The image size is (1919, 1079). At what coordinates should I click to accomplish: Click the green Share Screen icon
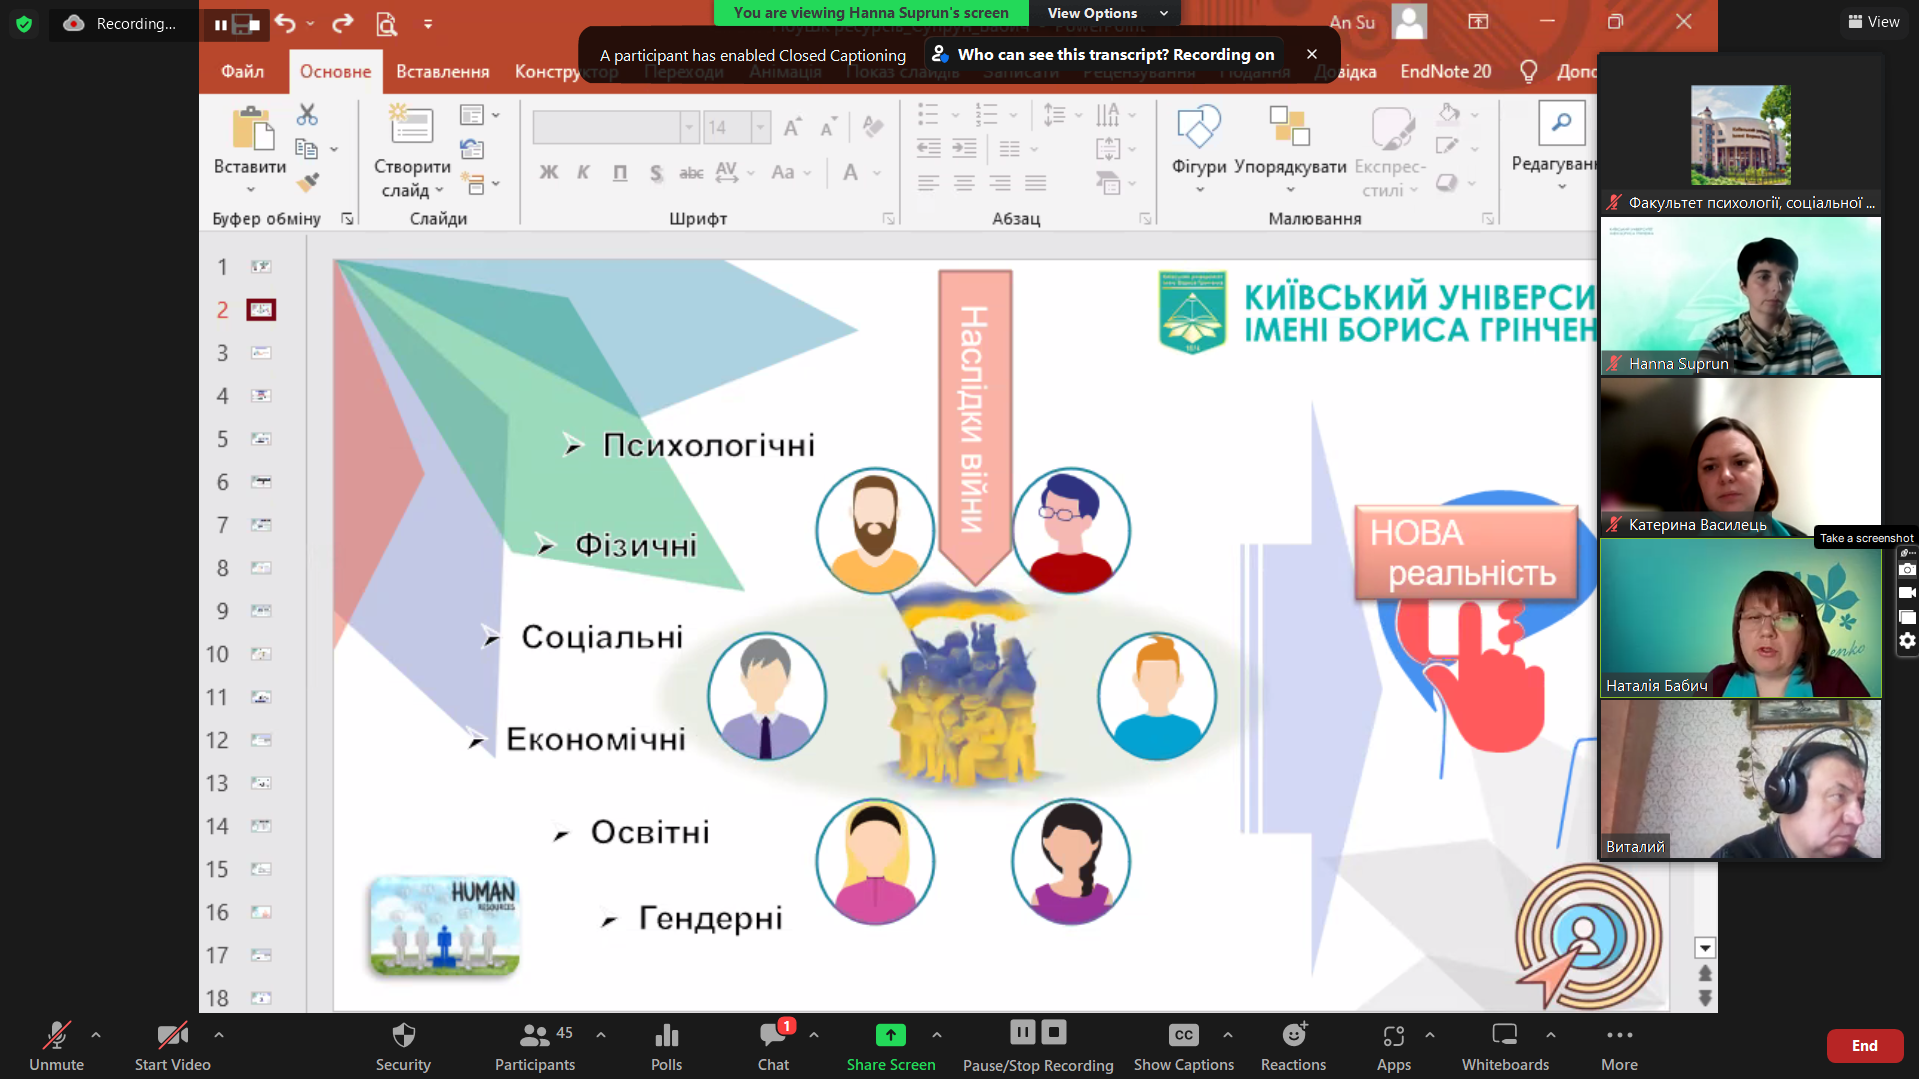[x=890, y=1035]
